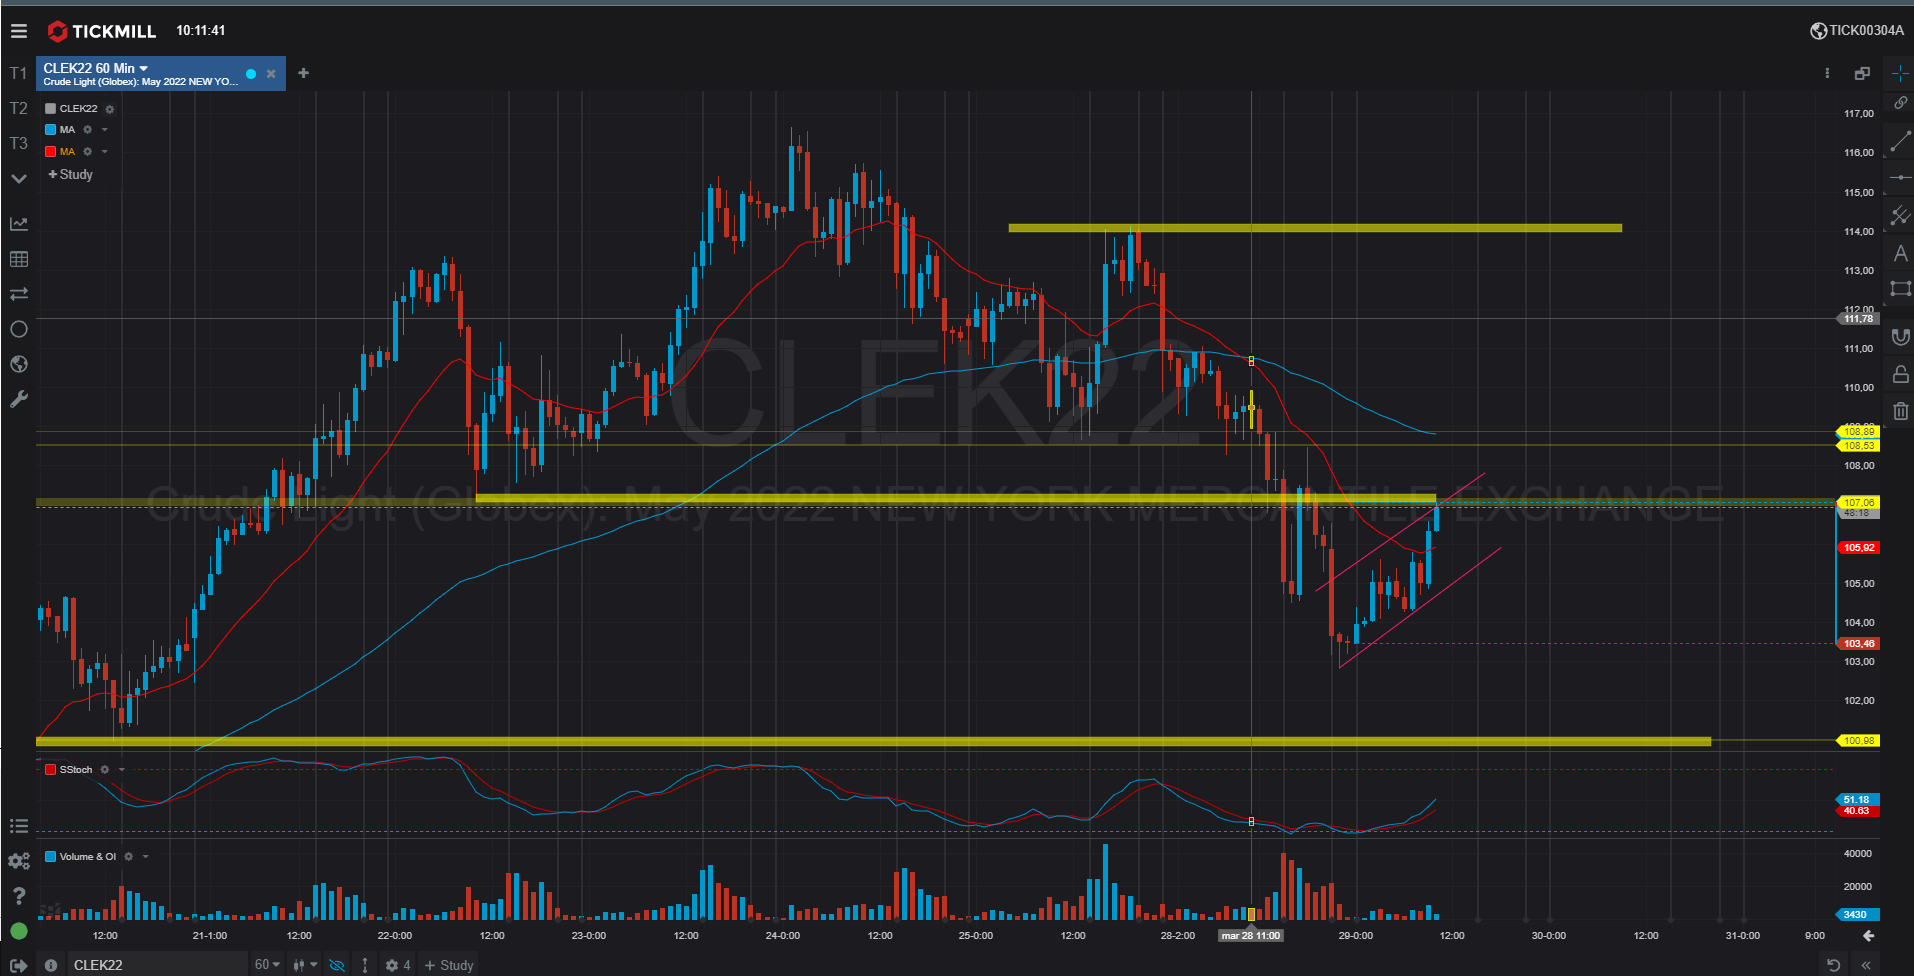
Task: Click the link charts chain icon
Action: 1900,103
